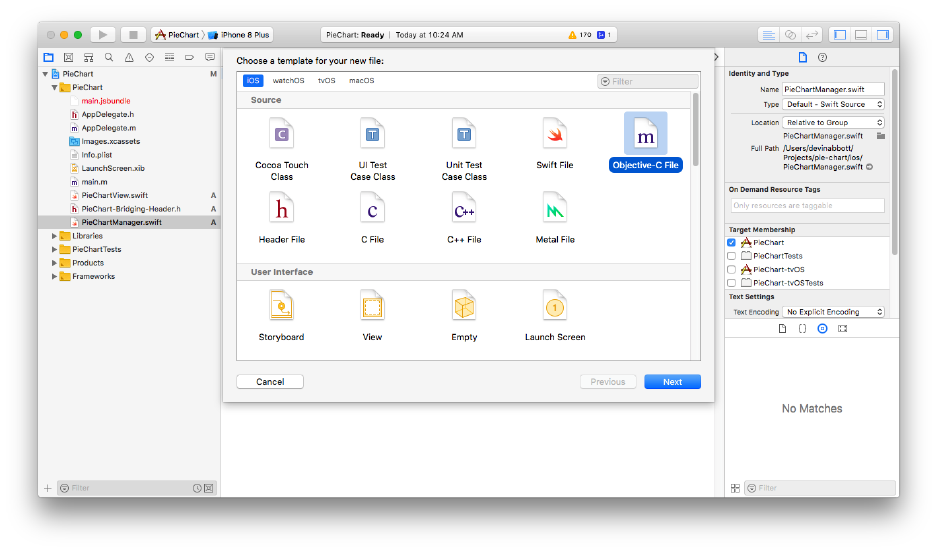Switch to the Version editor
Image resolution: width=937 pixels, height=551 pixels.
tap(812, 35)
